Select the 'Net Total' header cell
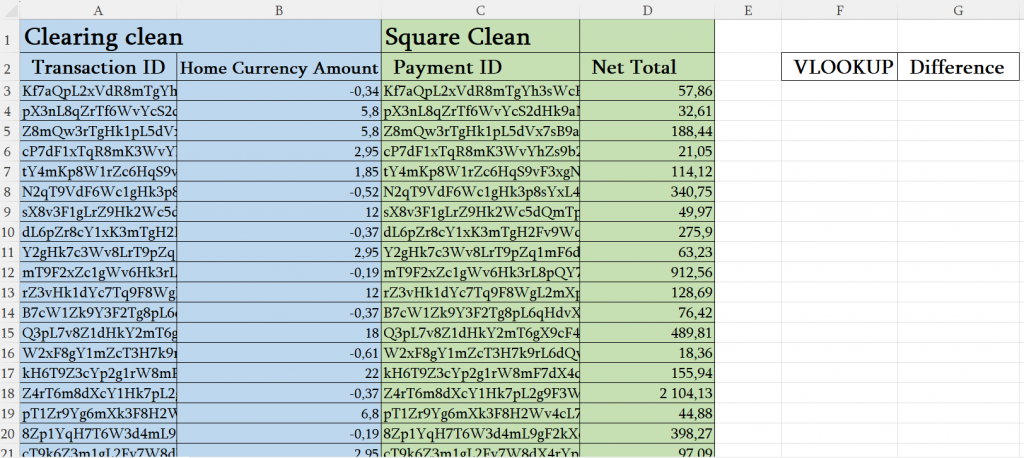Image resolution: width=1024 pixels, height=458 pixels. click(x=647, y=68)
